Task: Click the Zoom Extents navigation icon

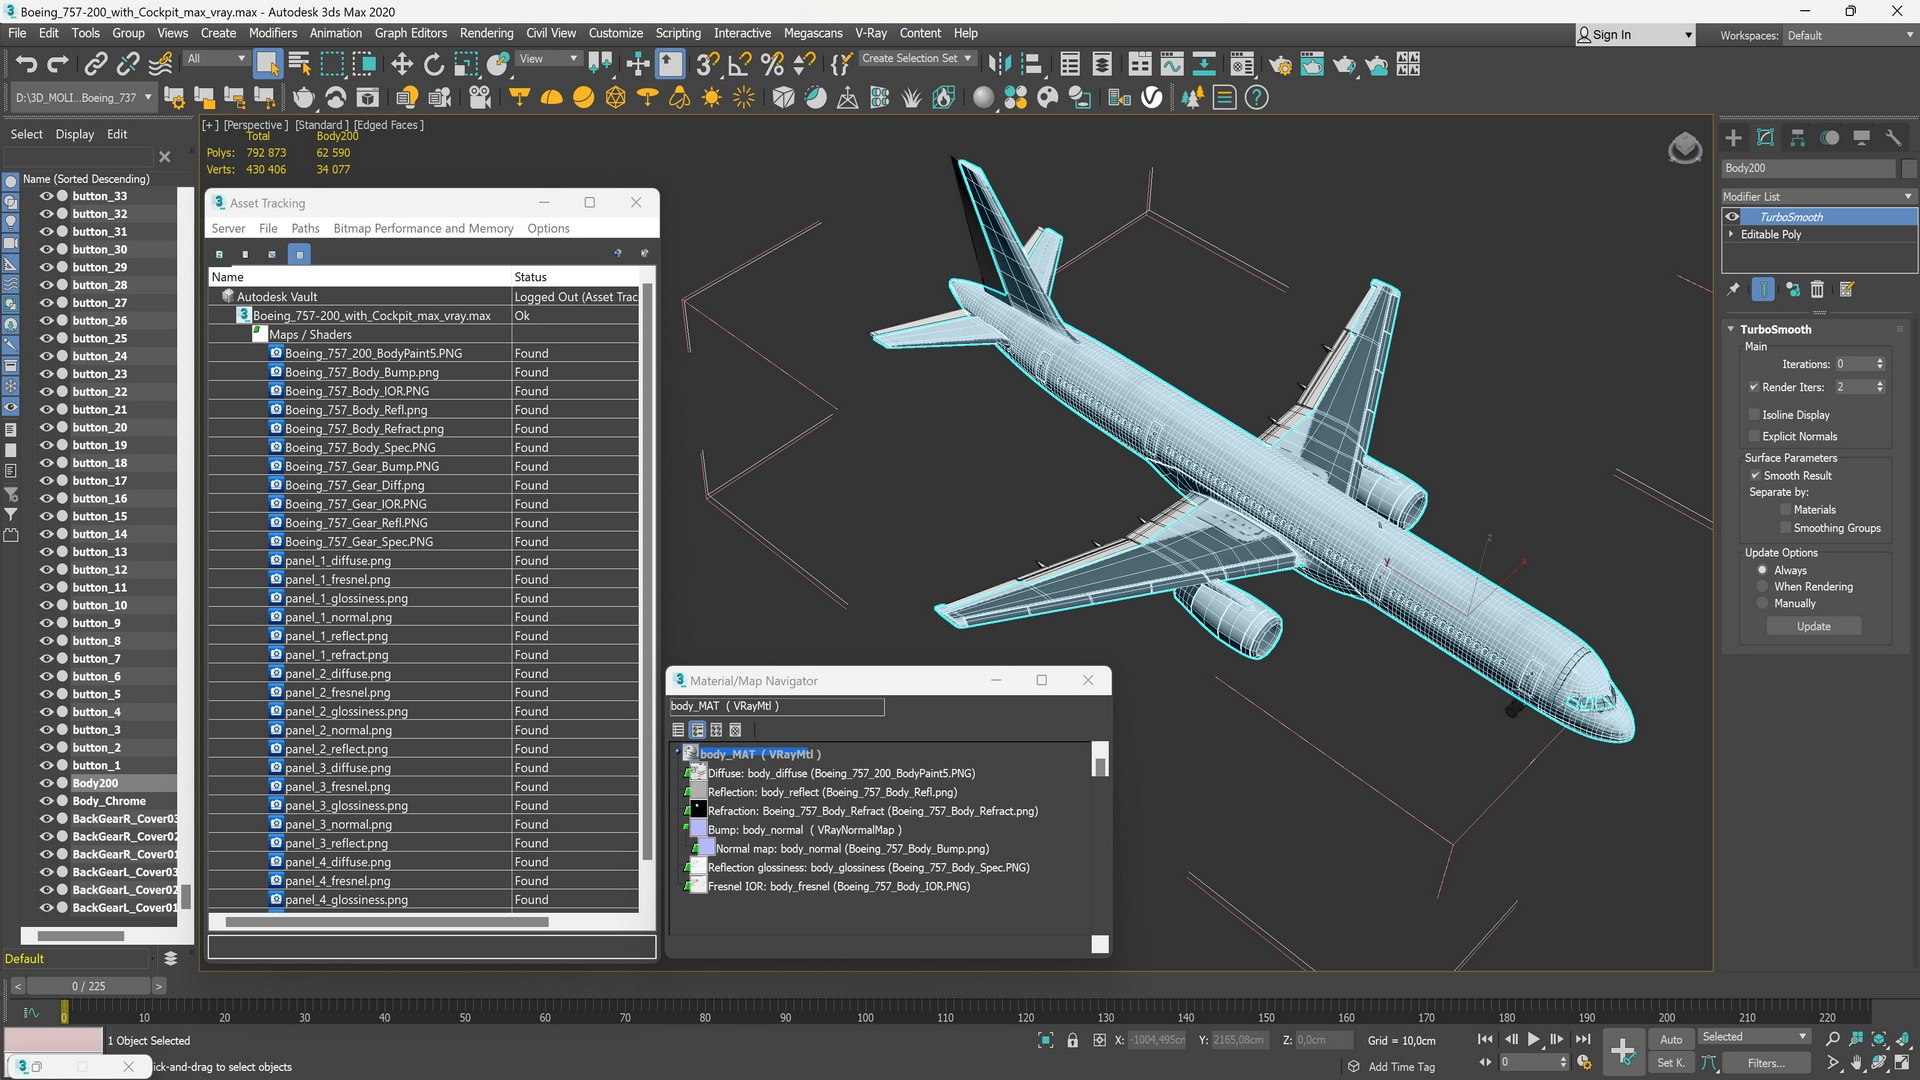Action: 1879,1040
